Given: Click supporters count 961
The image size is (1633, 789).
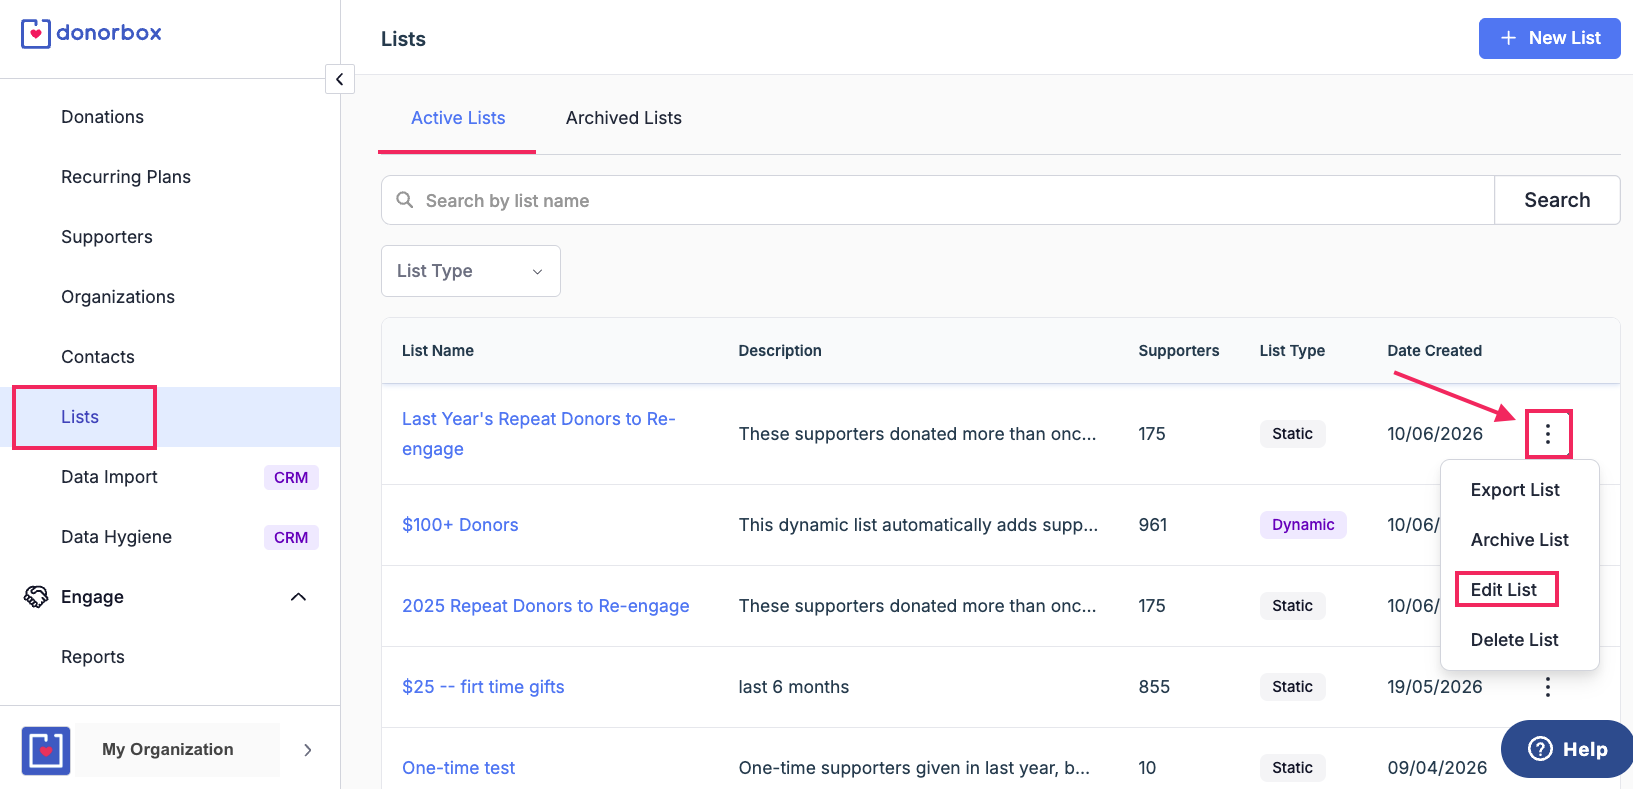Looking at the screenshot, I should point(1153,525).
